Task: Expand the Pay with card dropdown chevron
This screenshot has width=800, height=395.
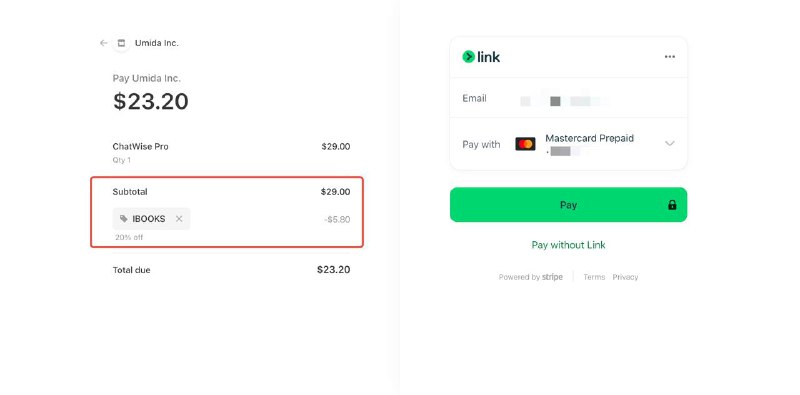Action: [670, 144]
